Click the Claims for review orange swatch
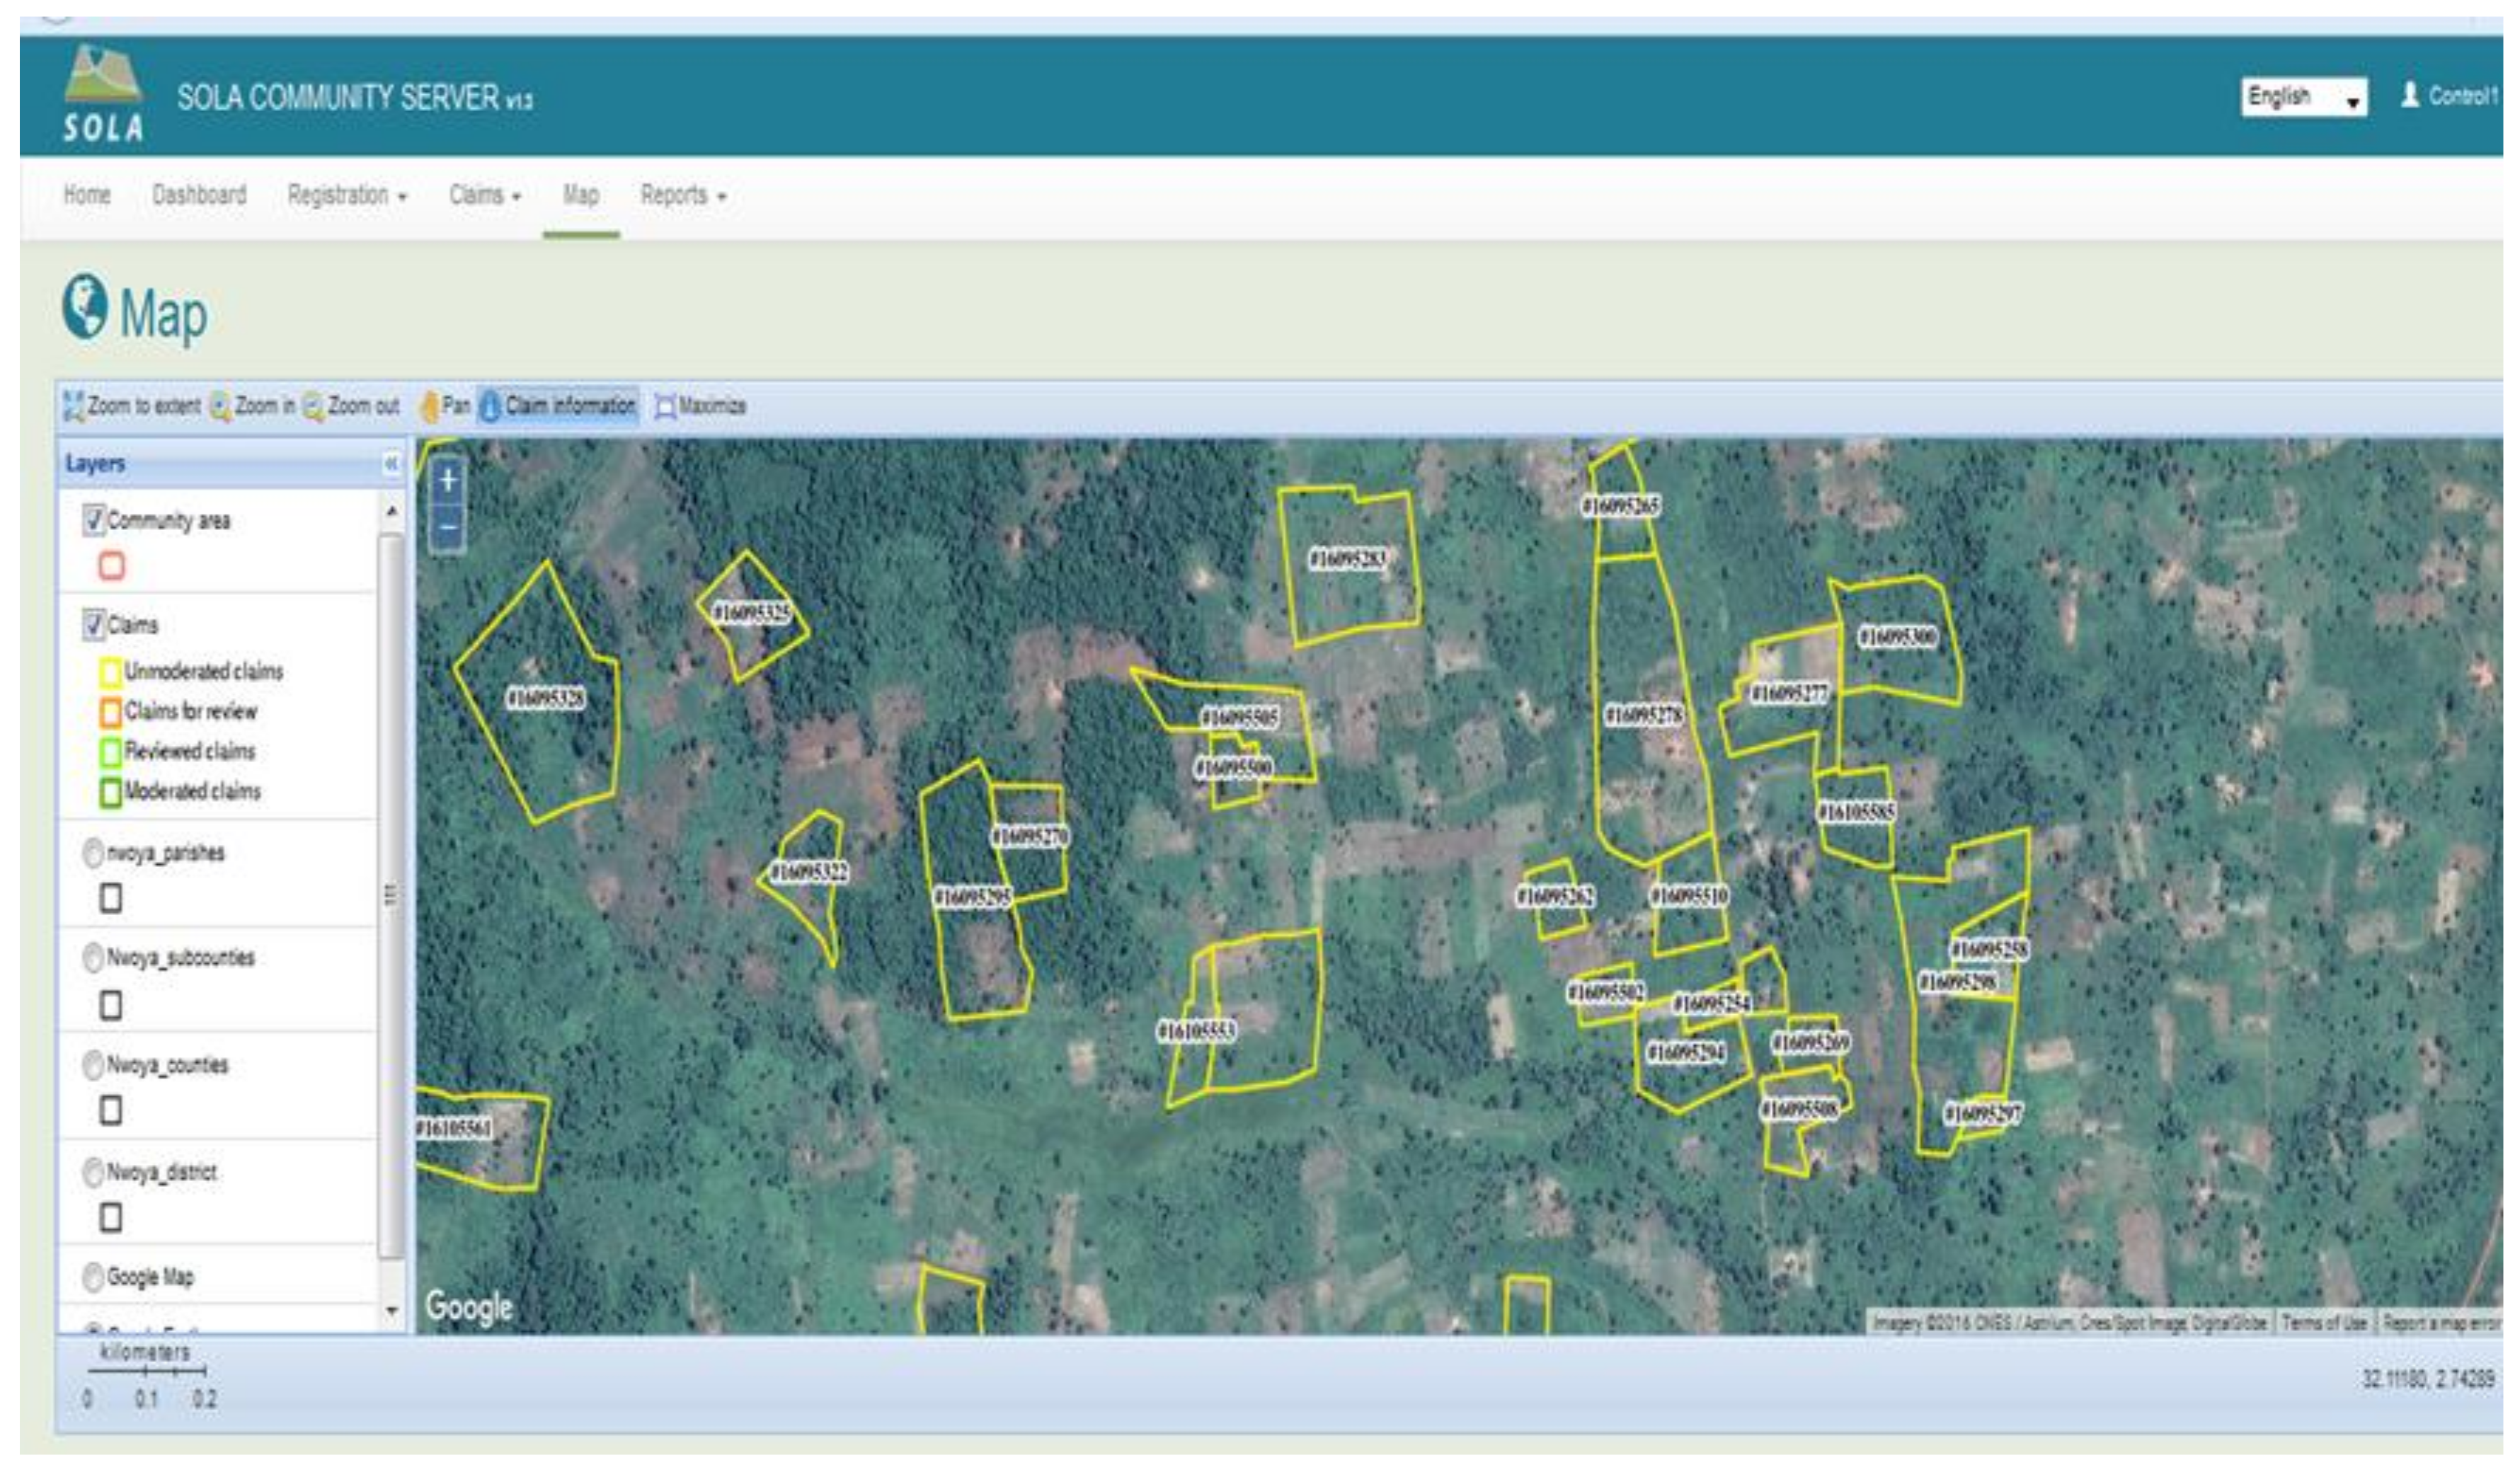Screen dimensions: 2520x1472 pos(110,712)
